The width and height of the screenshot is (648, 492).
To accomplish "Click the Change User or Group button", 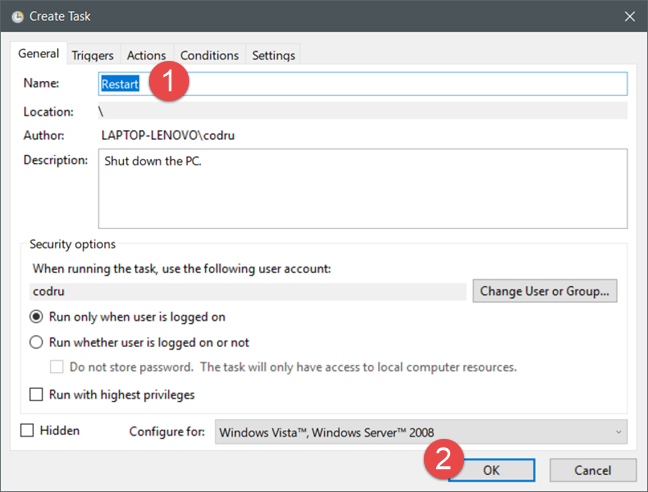I will click(545, 291).
